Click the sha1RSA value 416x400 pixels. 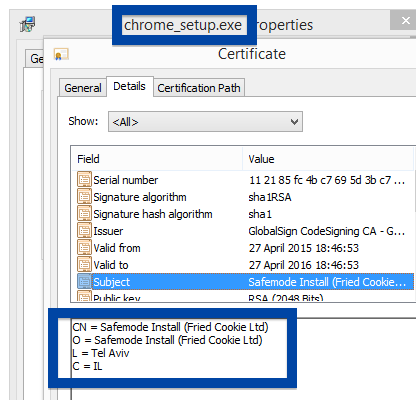pos(270,197)
